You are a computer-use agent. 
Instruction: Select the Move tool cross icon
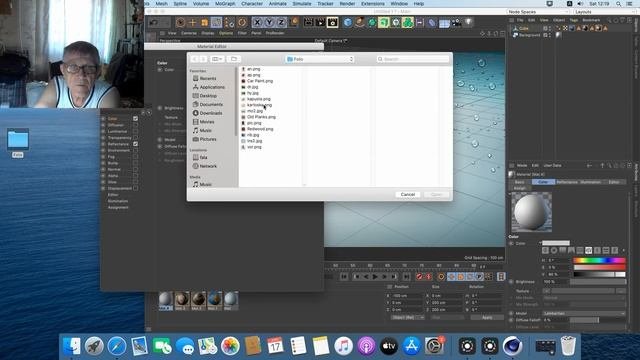click(x=192, y=22)
